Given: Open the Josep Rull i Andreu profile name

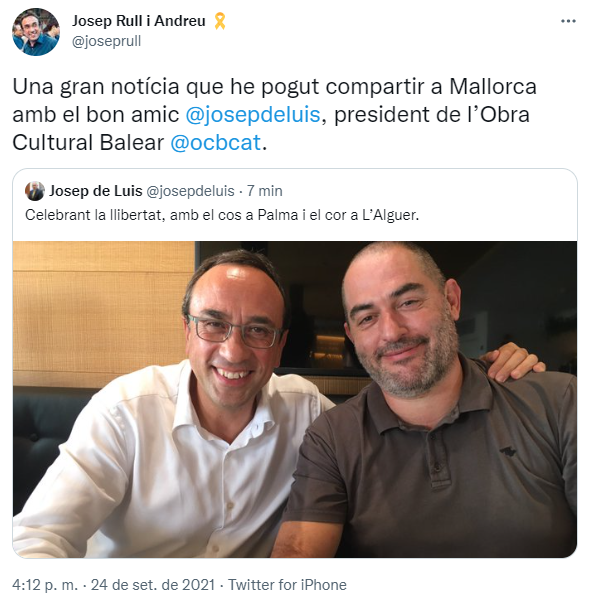Looking at the screenshot, I should (139, 21).
